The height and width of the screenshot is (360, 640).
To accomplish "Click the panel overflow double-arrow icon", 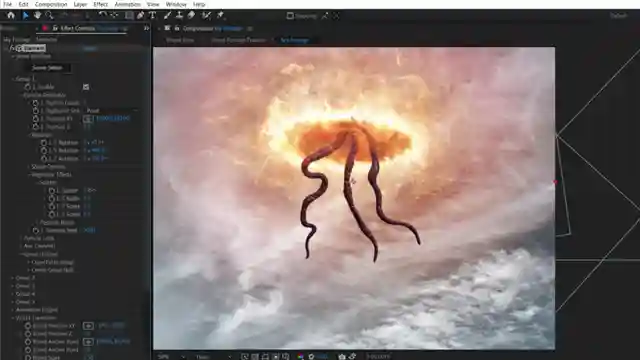I will click(x=146, y=28).
